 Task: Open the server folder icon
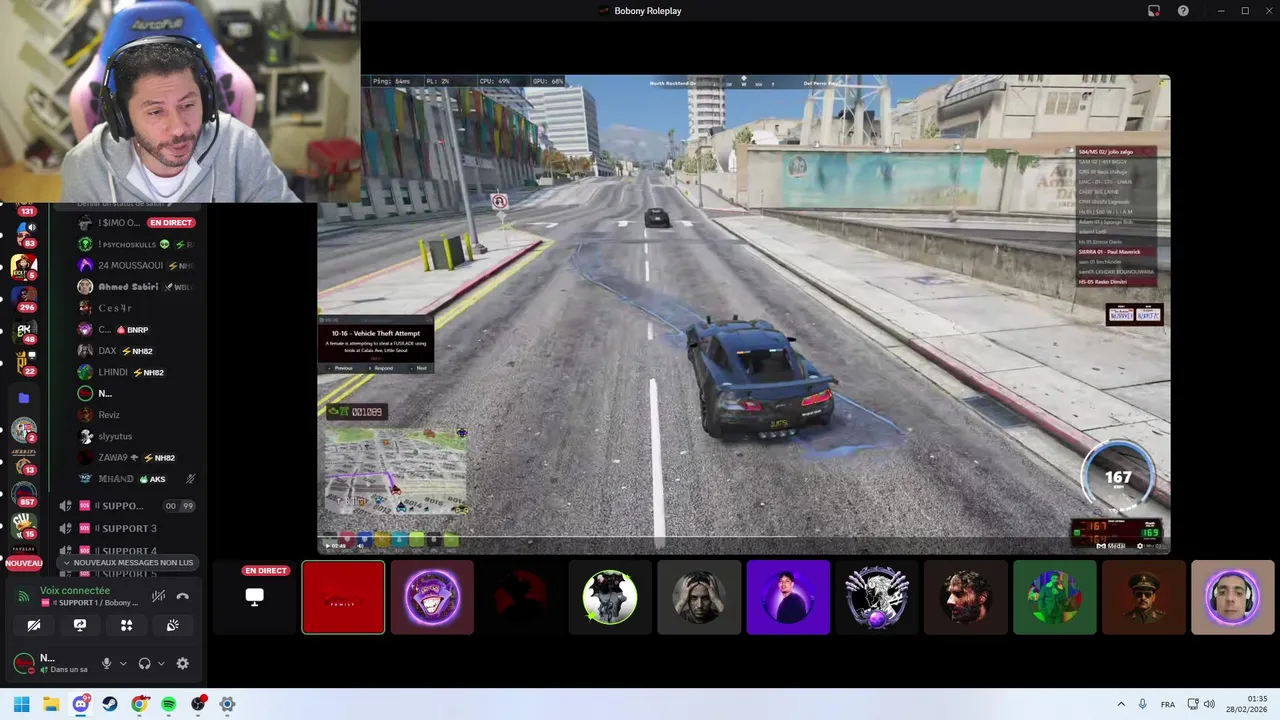coord(24,398)
